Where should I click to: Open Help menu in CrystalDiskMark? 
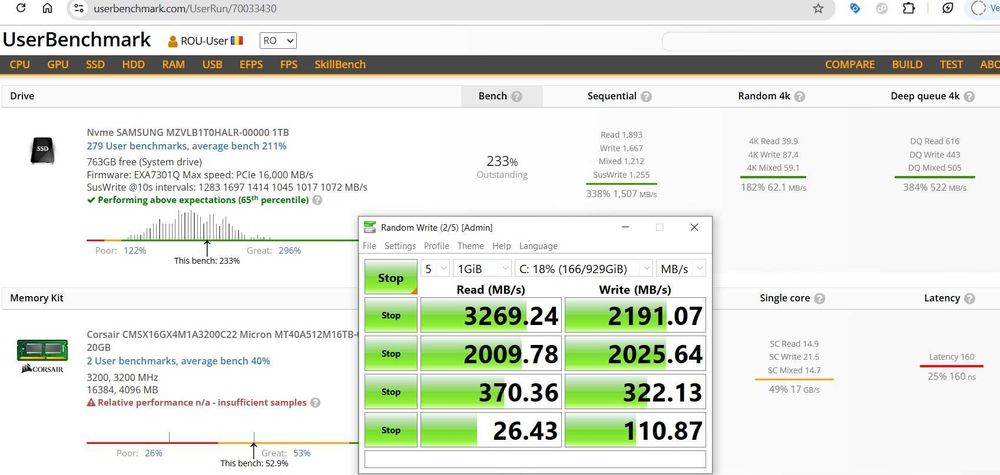click(x=502, y=246)
